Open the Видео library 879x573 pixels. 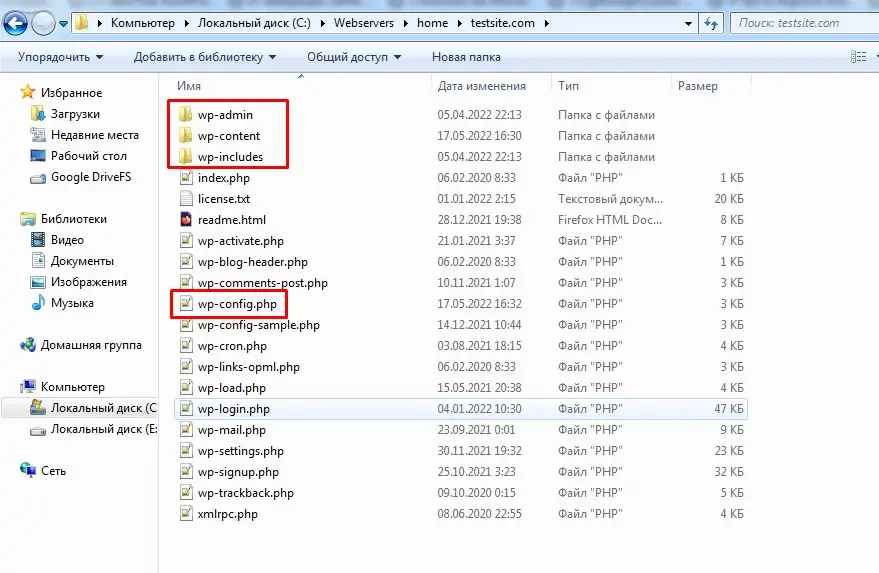tap(67, 240)
